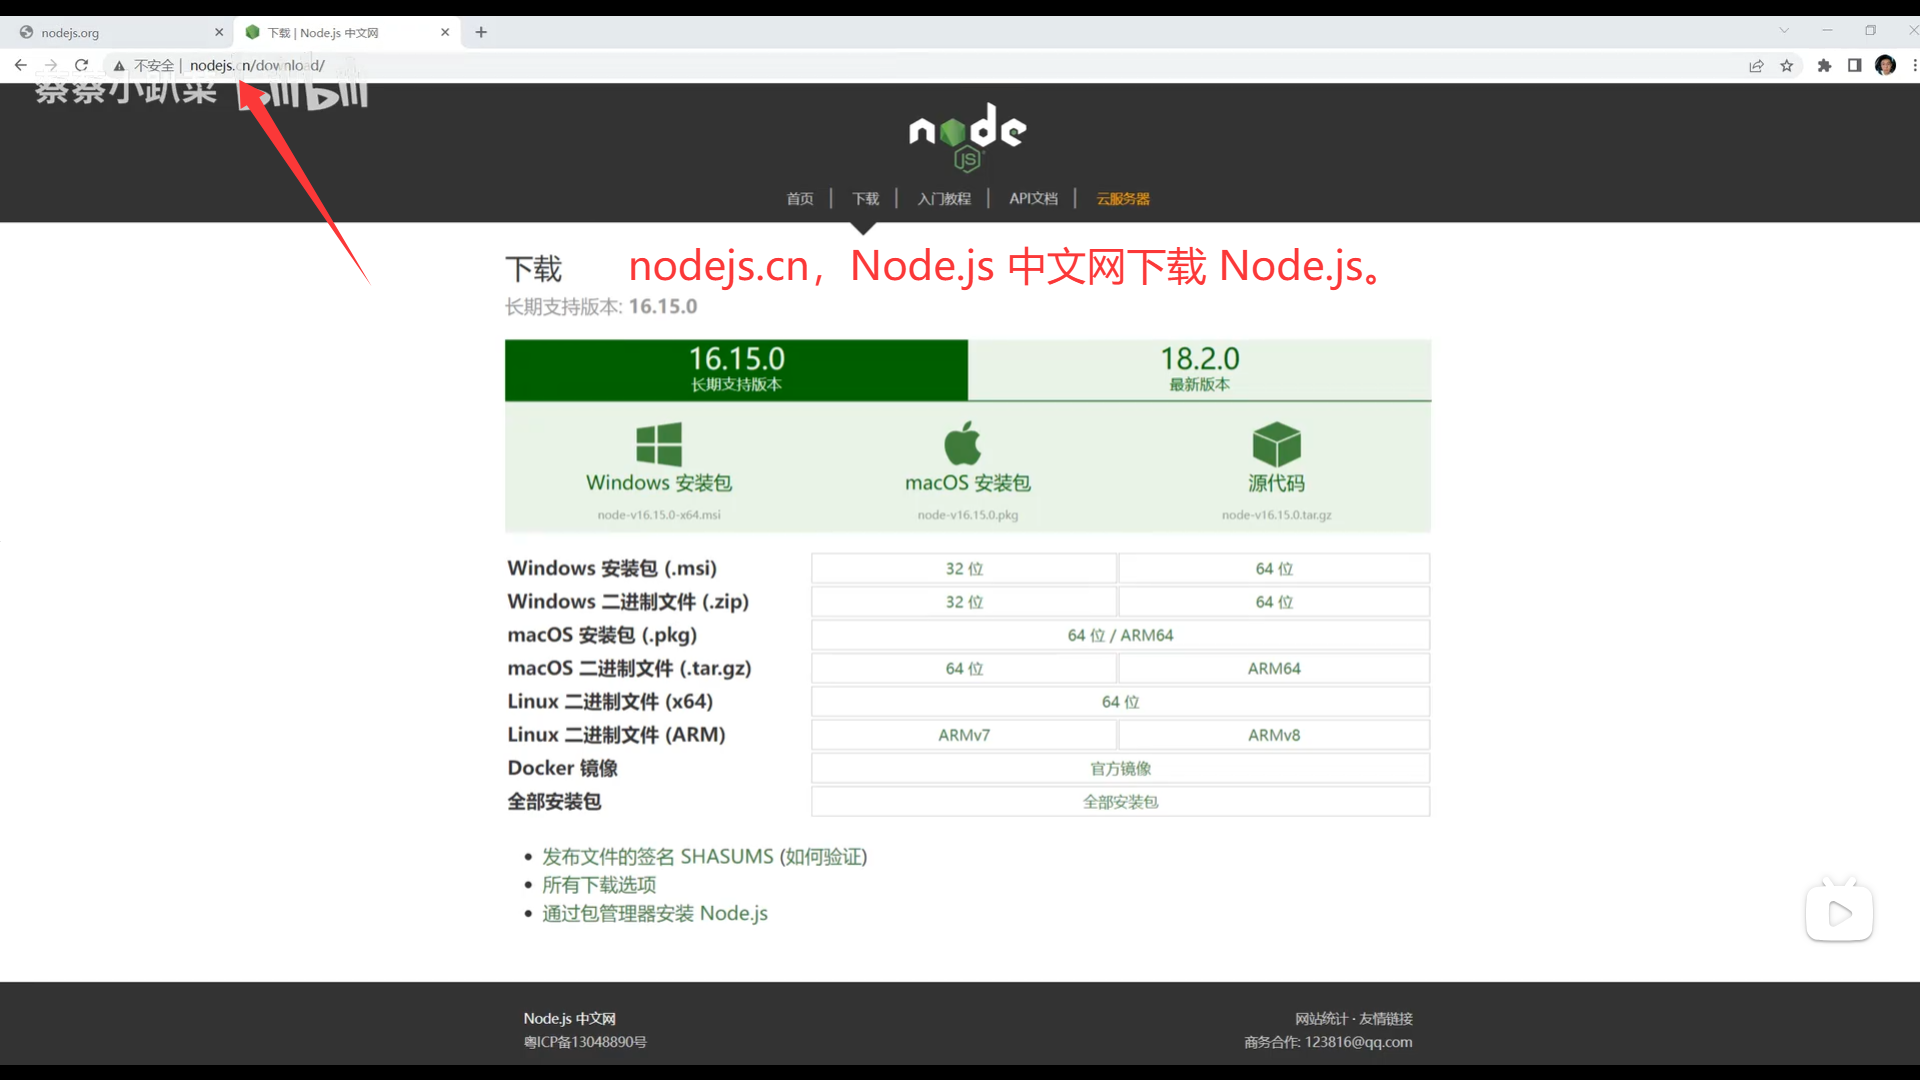Reload the page with refresh icon

pos(82,66)
